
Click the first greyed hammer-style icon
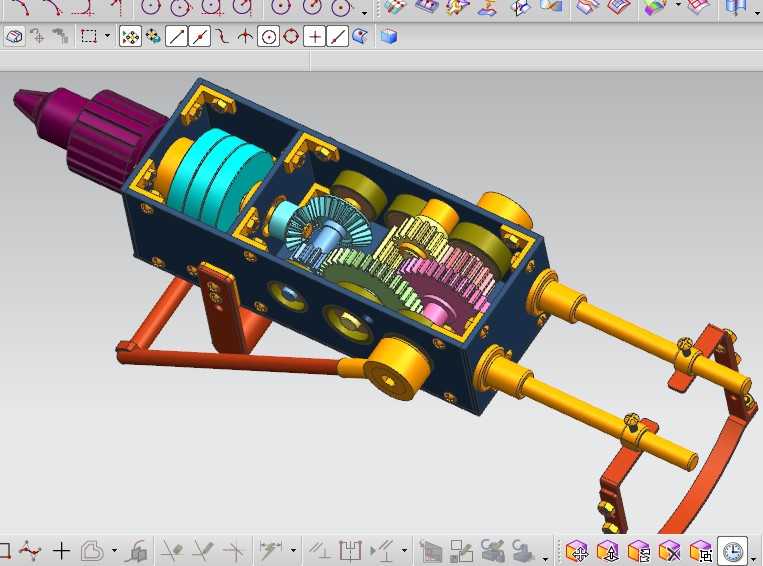click(492, 551)
